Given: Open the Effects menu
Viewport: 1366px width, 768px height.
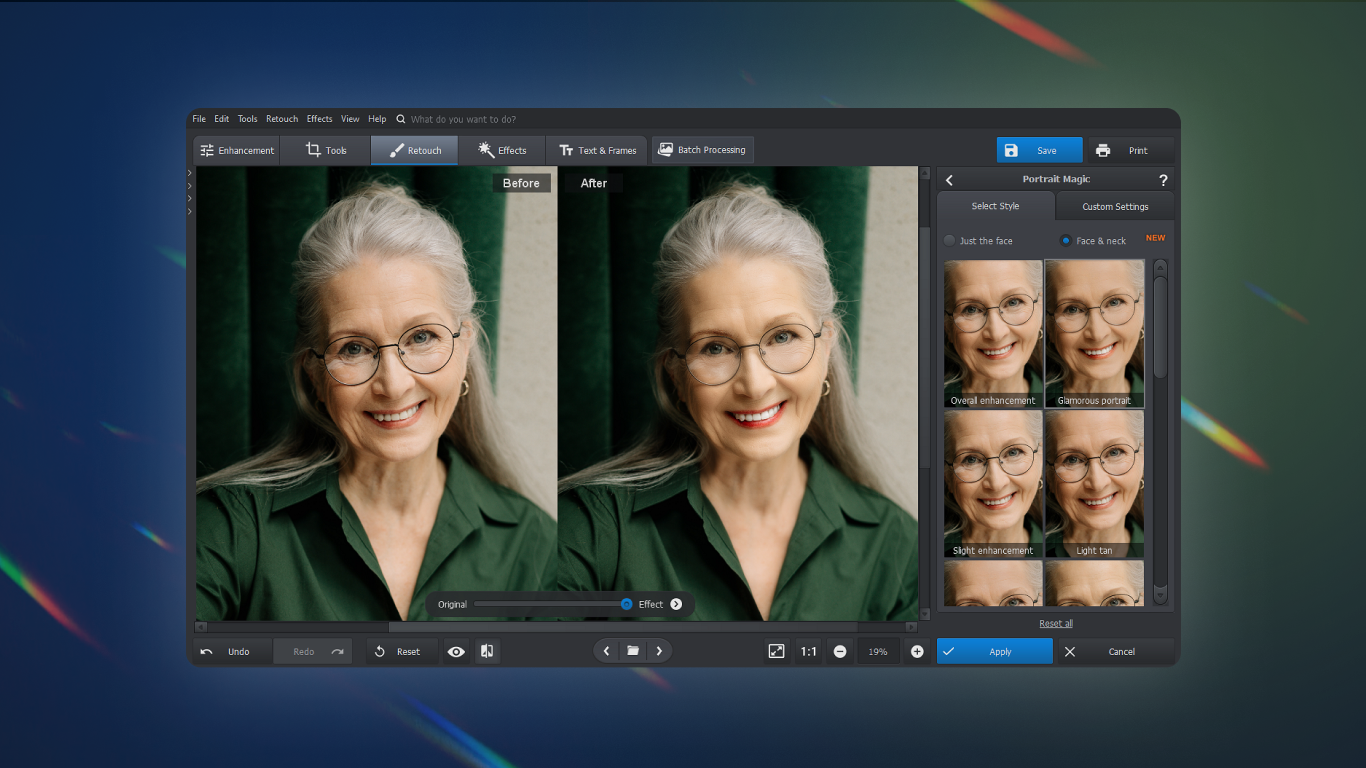Looking at the screenshot, I should tap(319, 119).
